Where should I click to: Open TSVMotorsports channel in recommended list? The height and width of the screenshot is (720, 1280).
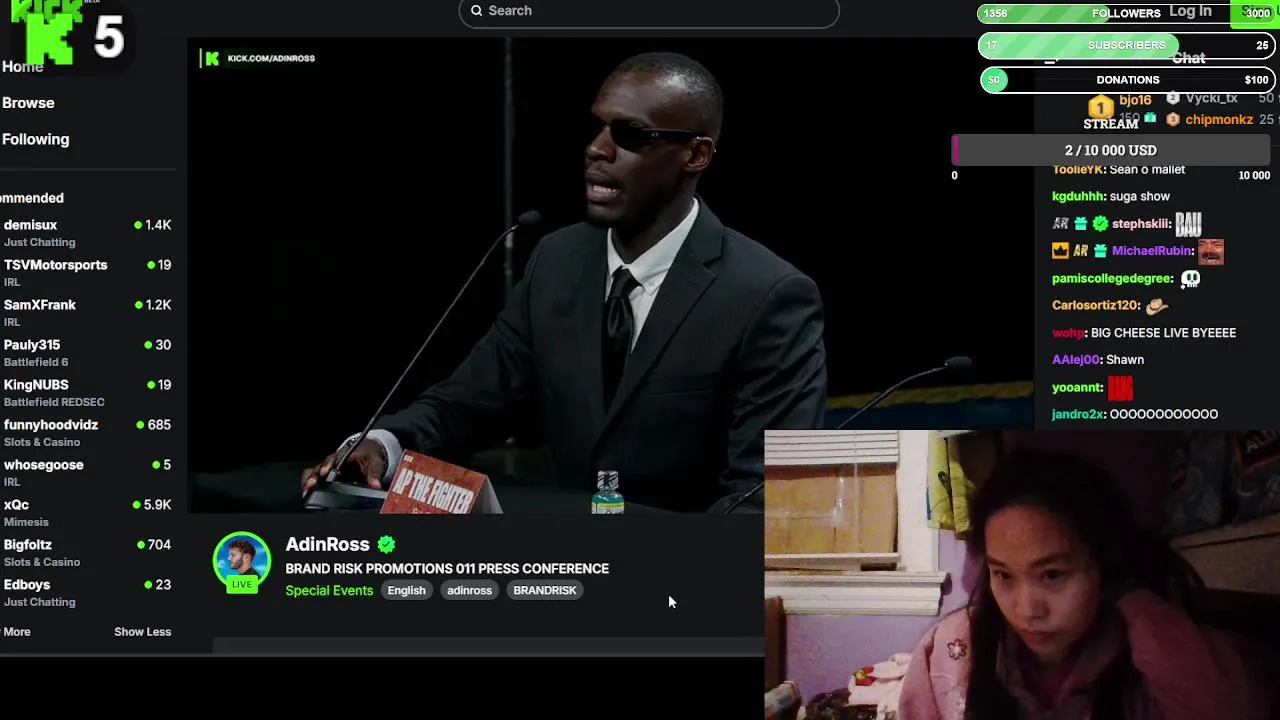tap(87, 272)
